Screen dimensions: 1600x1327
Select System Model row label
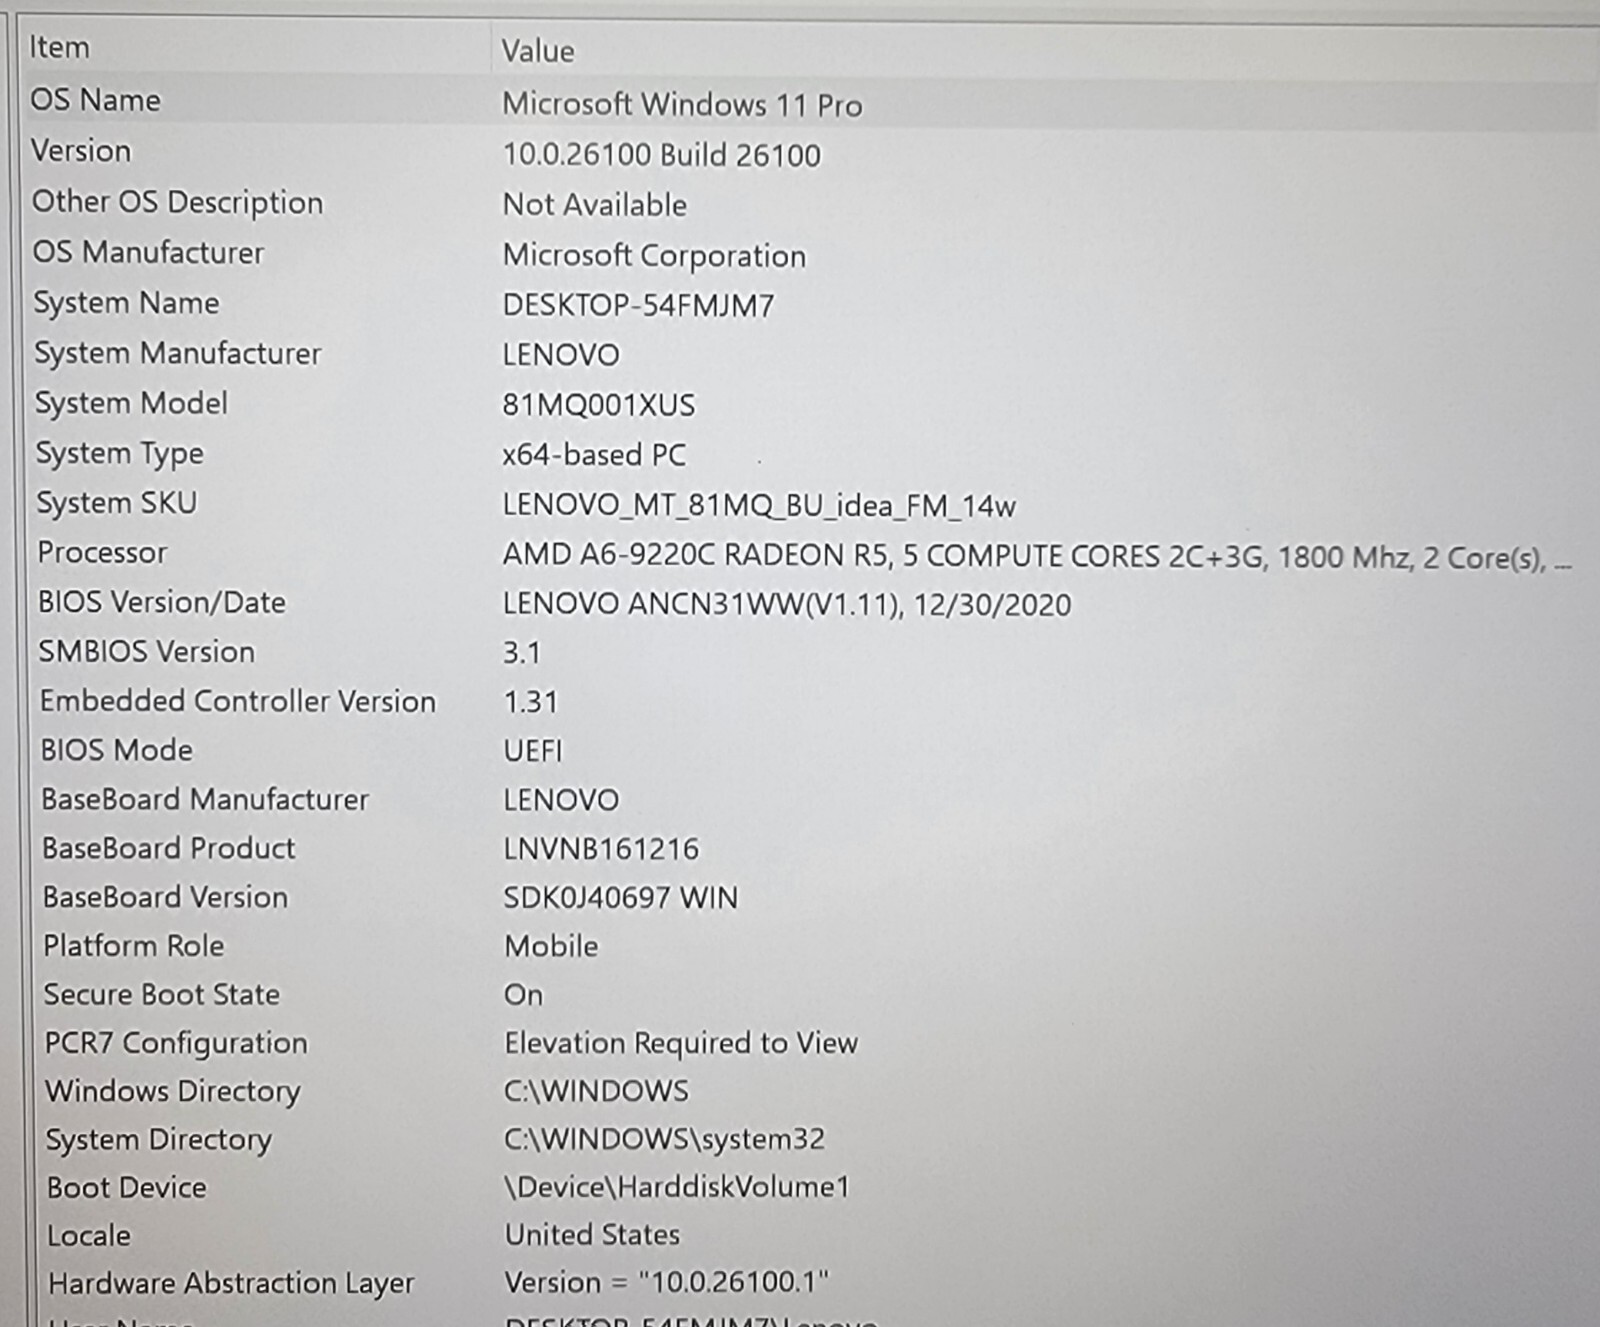point(131,403)
